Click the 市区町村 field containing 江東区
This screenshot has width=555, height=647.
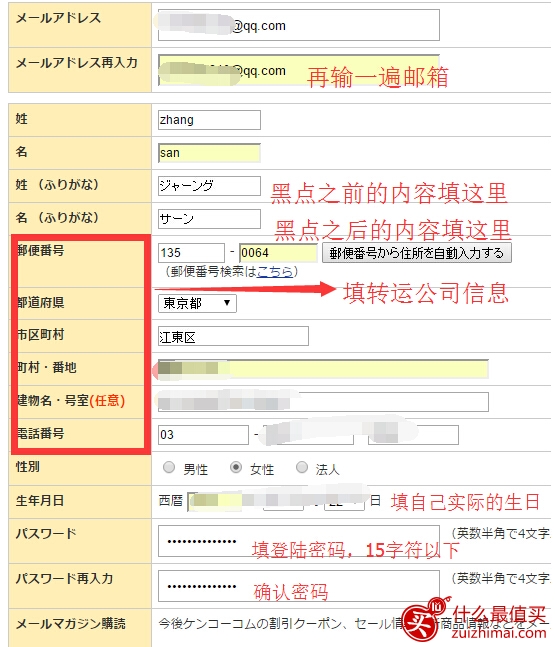233,336
